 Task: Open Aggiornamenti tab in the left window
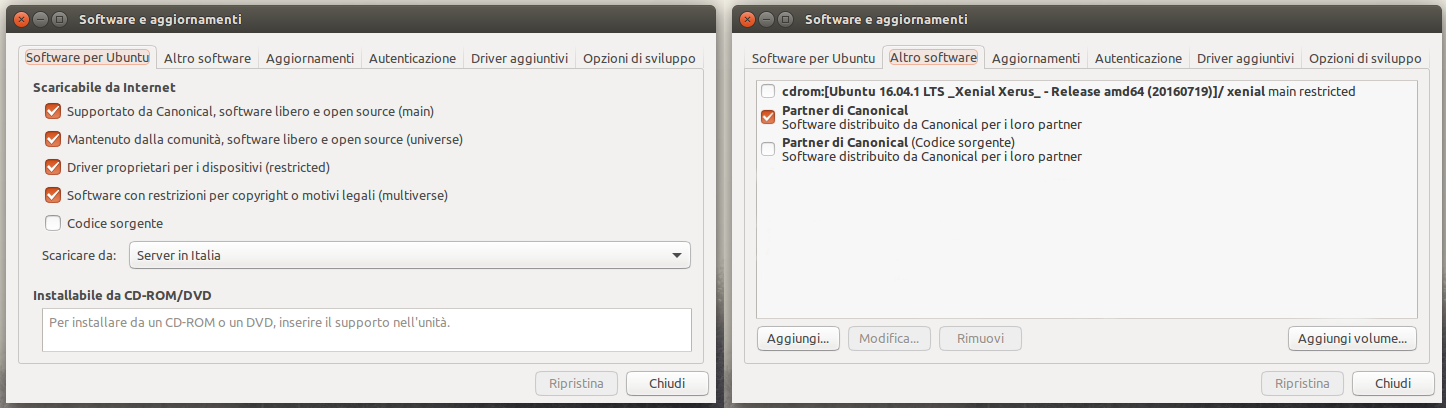click(310, 58)
